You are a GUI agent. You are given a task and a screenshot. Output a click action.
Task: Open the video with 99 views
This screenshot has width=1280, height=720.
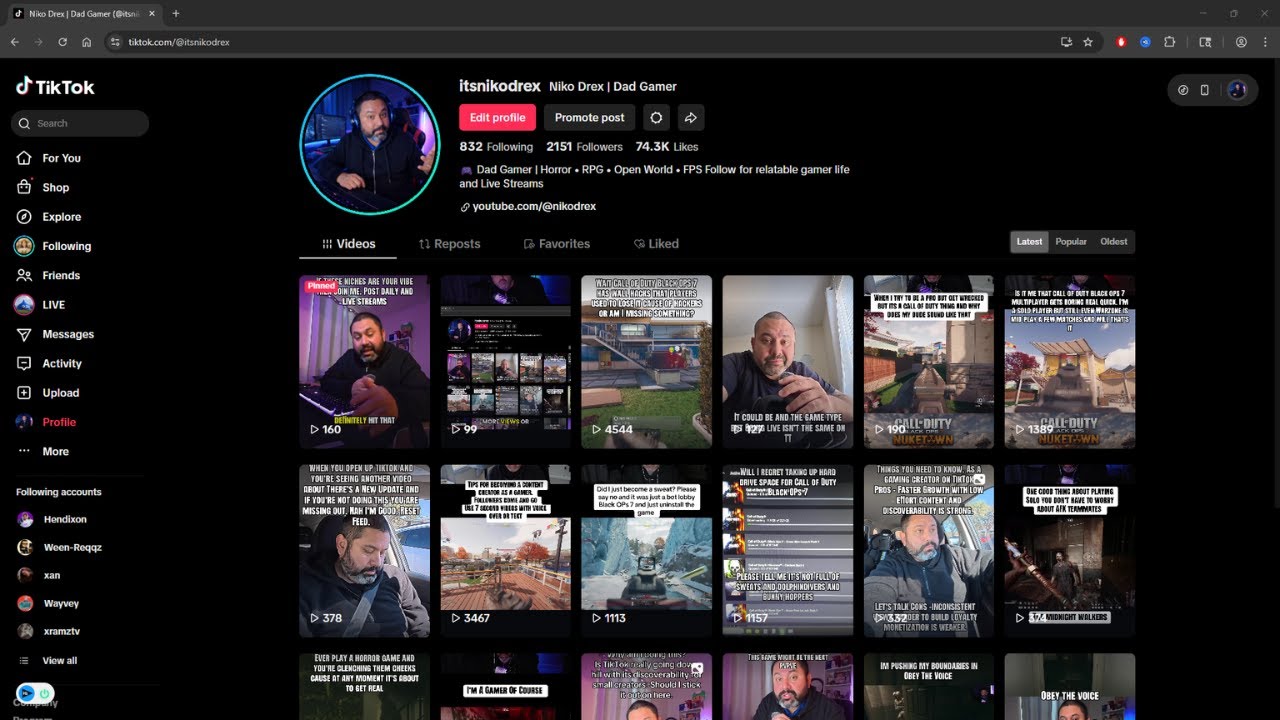(505, 361)
